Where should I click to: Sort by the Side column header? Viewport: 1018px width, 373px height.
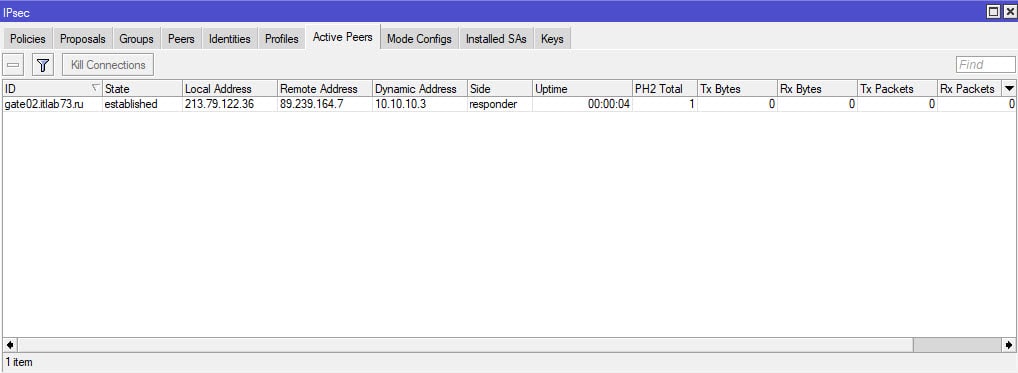[499, 88]
